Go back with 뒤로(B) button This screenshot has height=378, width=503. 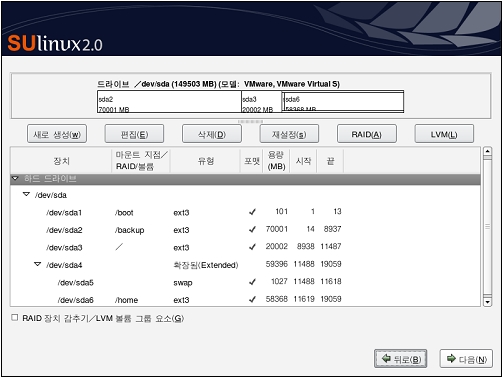point(400,359)
